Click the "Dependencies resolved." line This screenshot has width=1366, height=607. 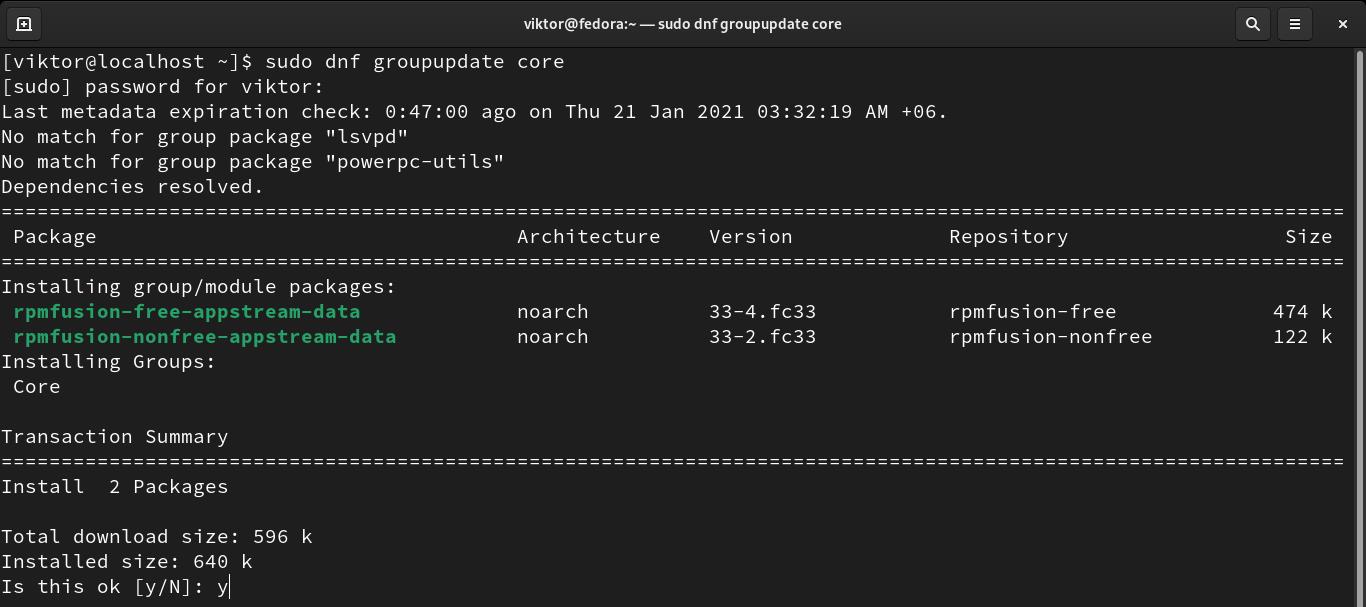point(132,187)
